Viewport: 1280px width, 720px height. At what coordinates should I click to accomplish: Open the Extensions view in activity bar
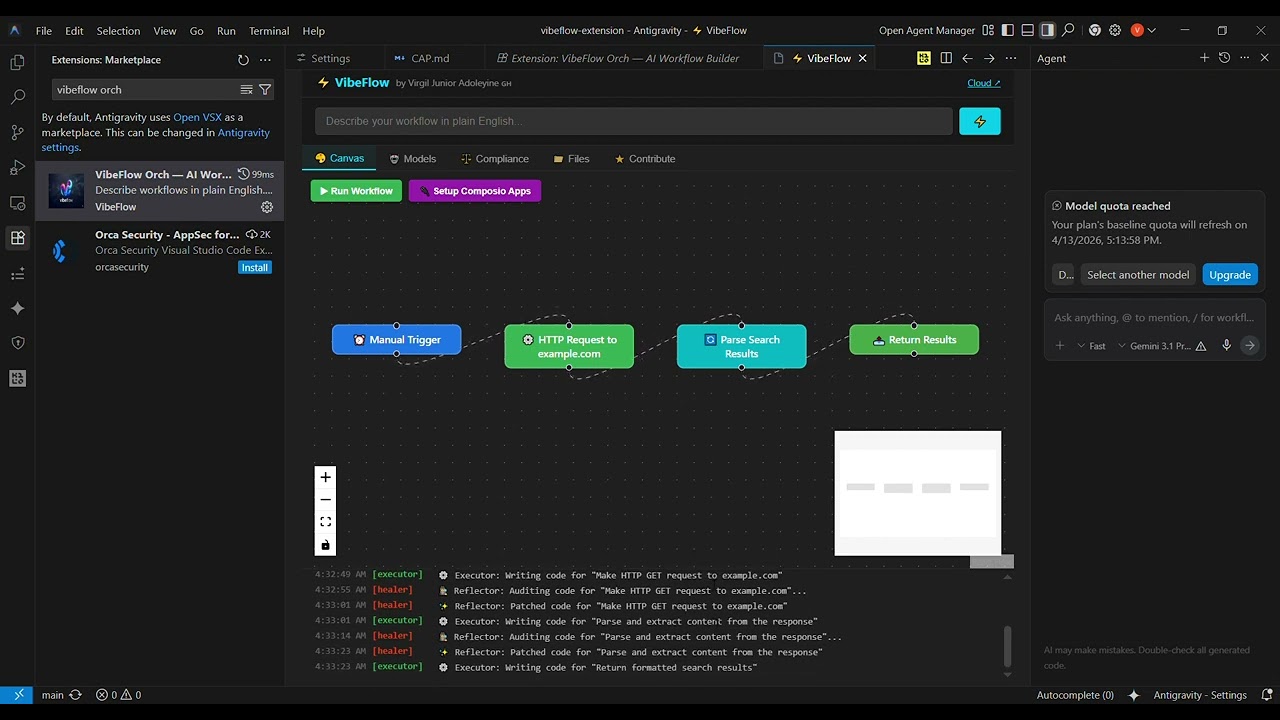point(17,238)
